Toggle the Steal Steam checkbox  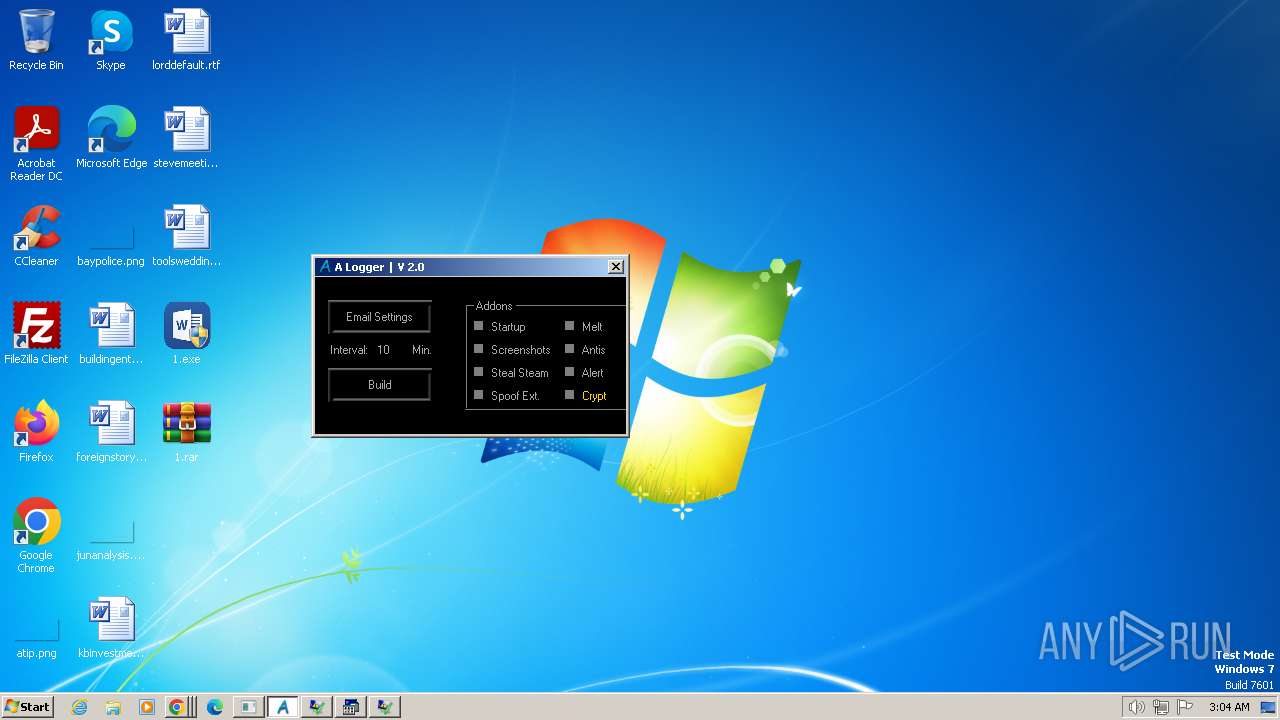pyautogui.click(x=479, y=372)
